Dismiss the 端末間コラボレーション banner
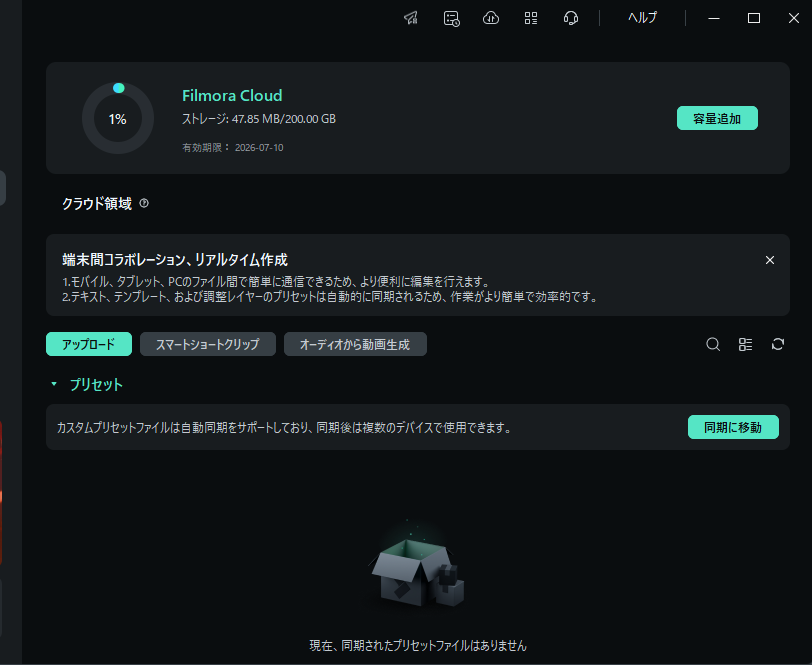Screen dimensions: 812x665 (770, 260)
